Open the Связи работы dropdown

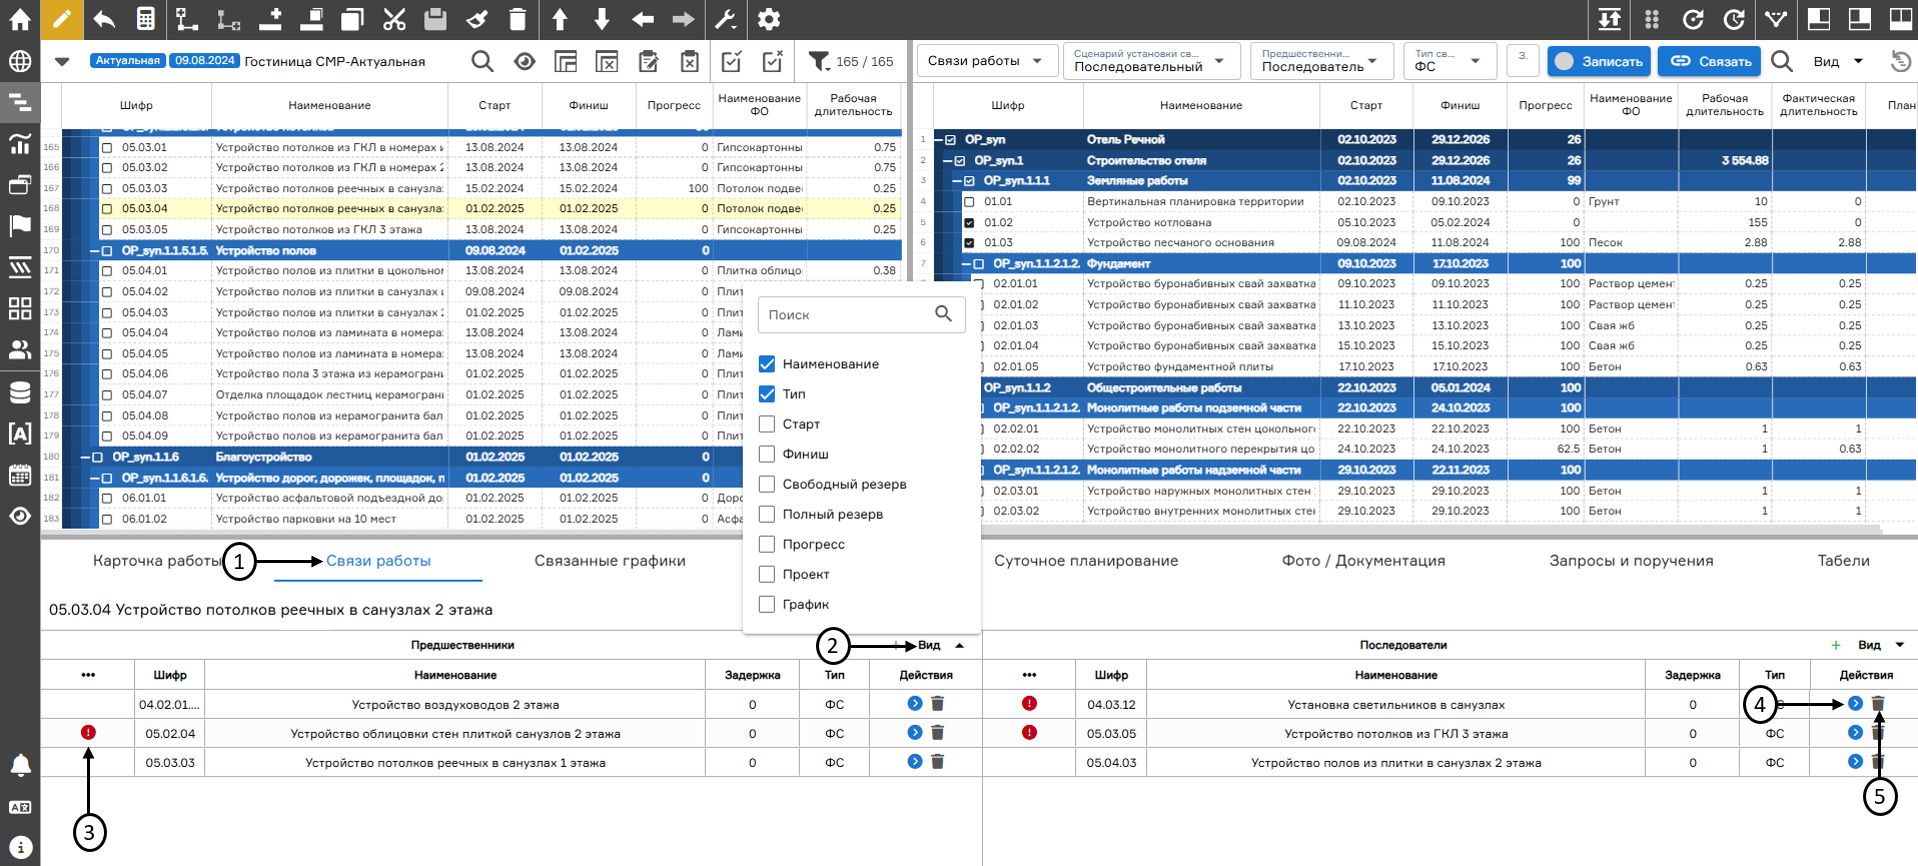pos(987,61)
